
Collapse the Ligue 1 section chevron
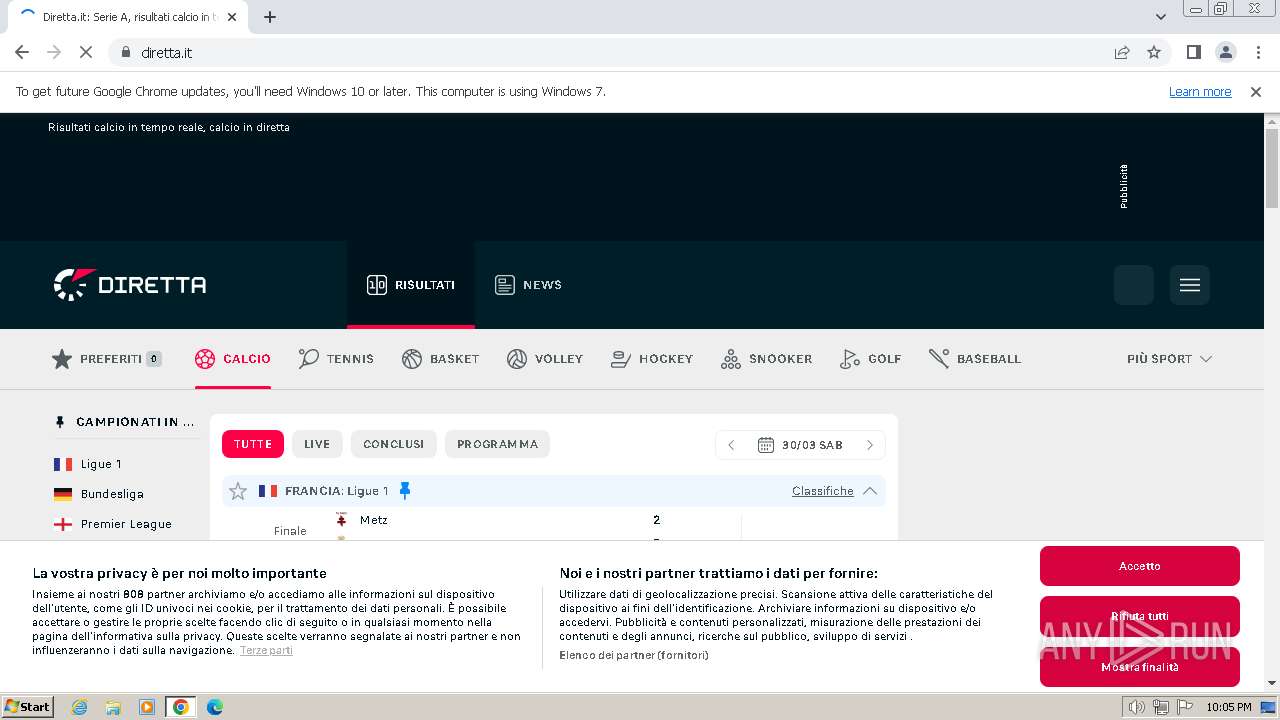pos(870,491)
